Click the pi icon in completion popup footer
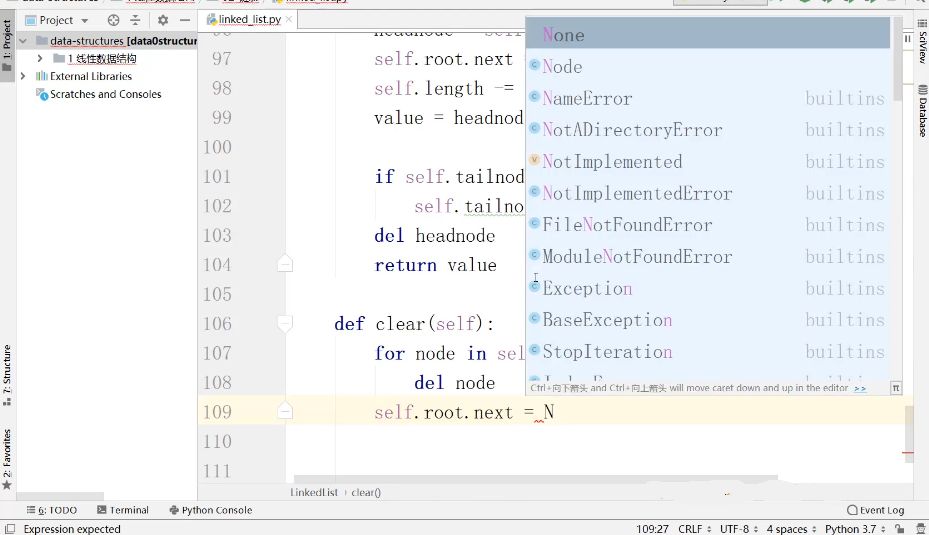The image size is (929, 535). (x=895, y=388)
